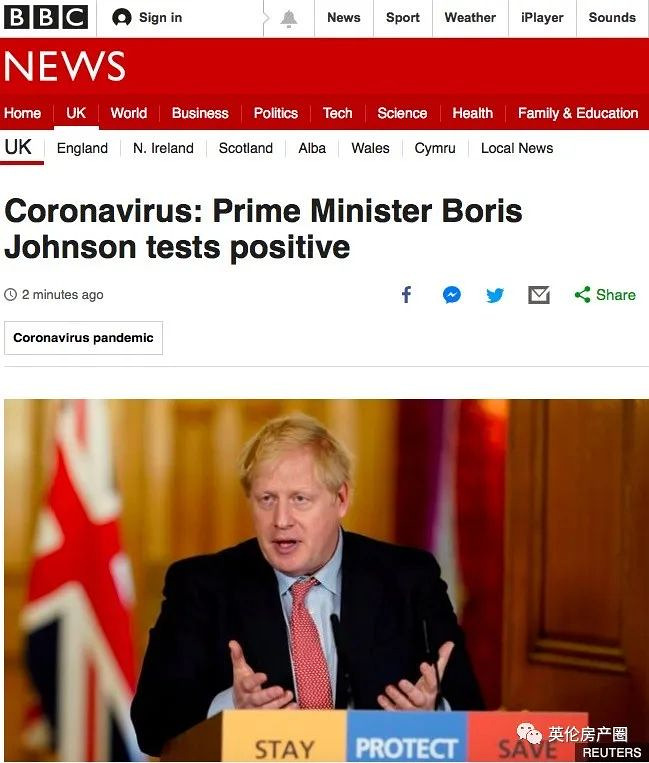Open Family & Education section
This screenshot has height=763, width=649.
click(x=578, y=113)
